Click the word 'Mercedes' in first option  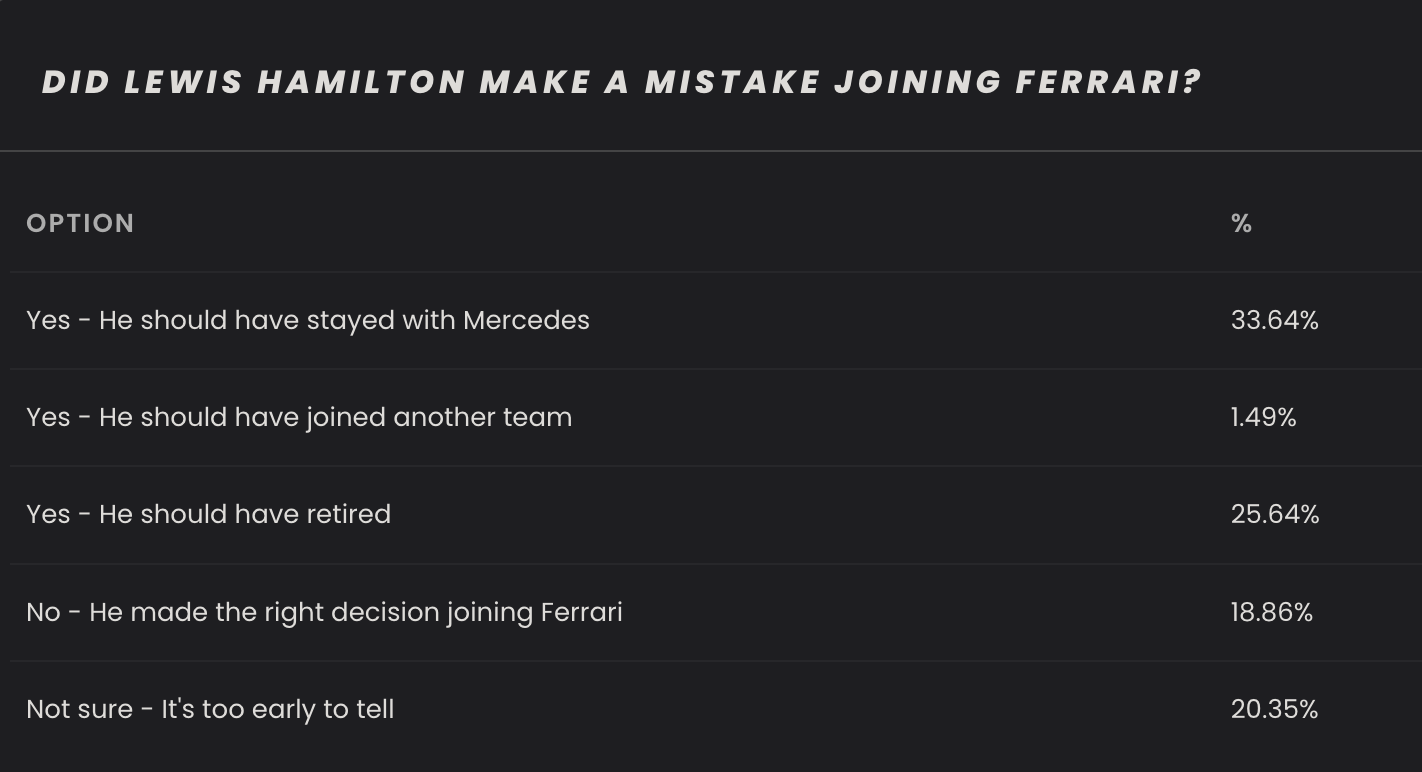(x=526, y=321)
